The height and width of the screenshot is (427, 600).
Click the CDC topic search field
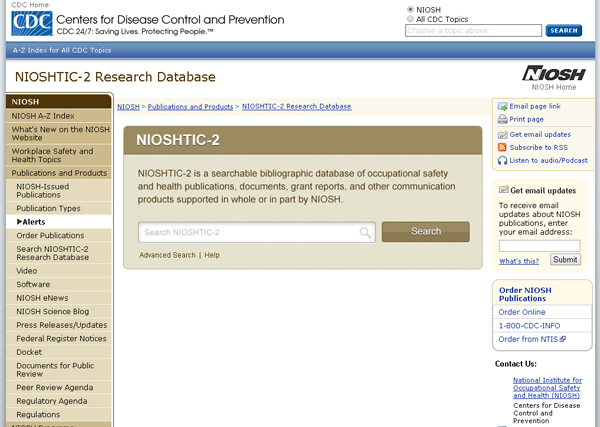pyautogui.click(x=473, y=31)
